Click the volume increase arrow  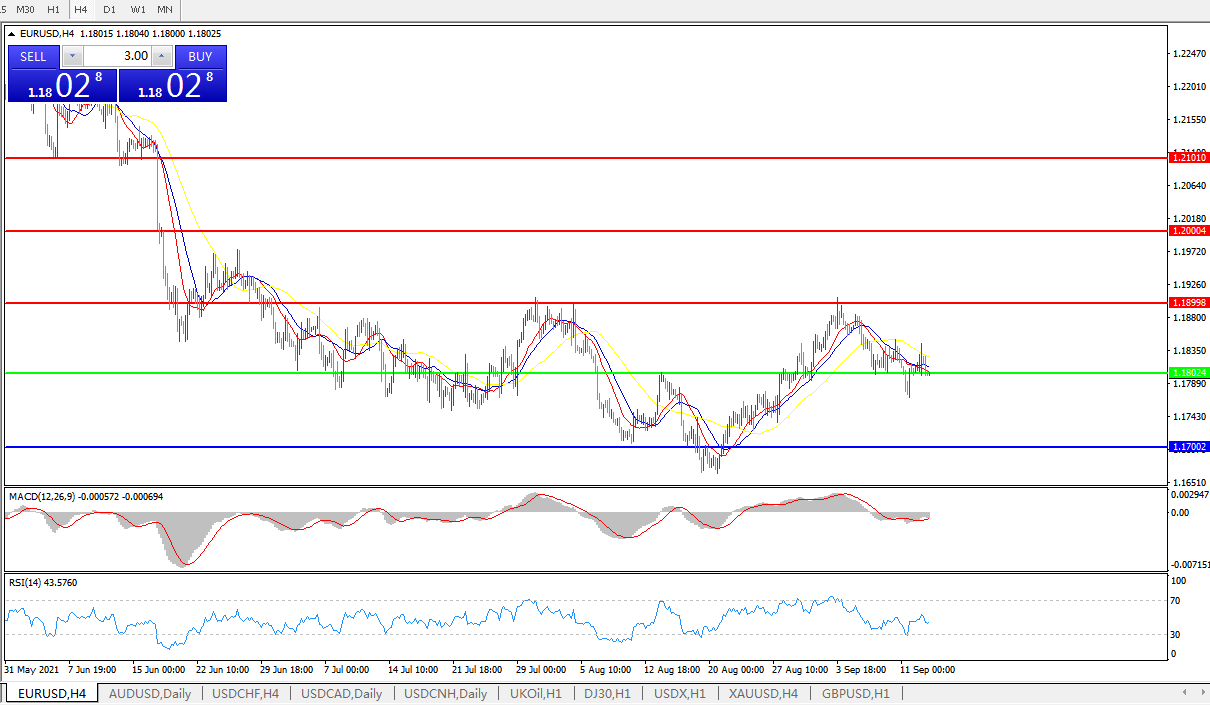pyautogui.click(x=162, y=56)
